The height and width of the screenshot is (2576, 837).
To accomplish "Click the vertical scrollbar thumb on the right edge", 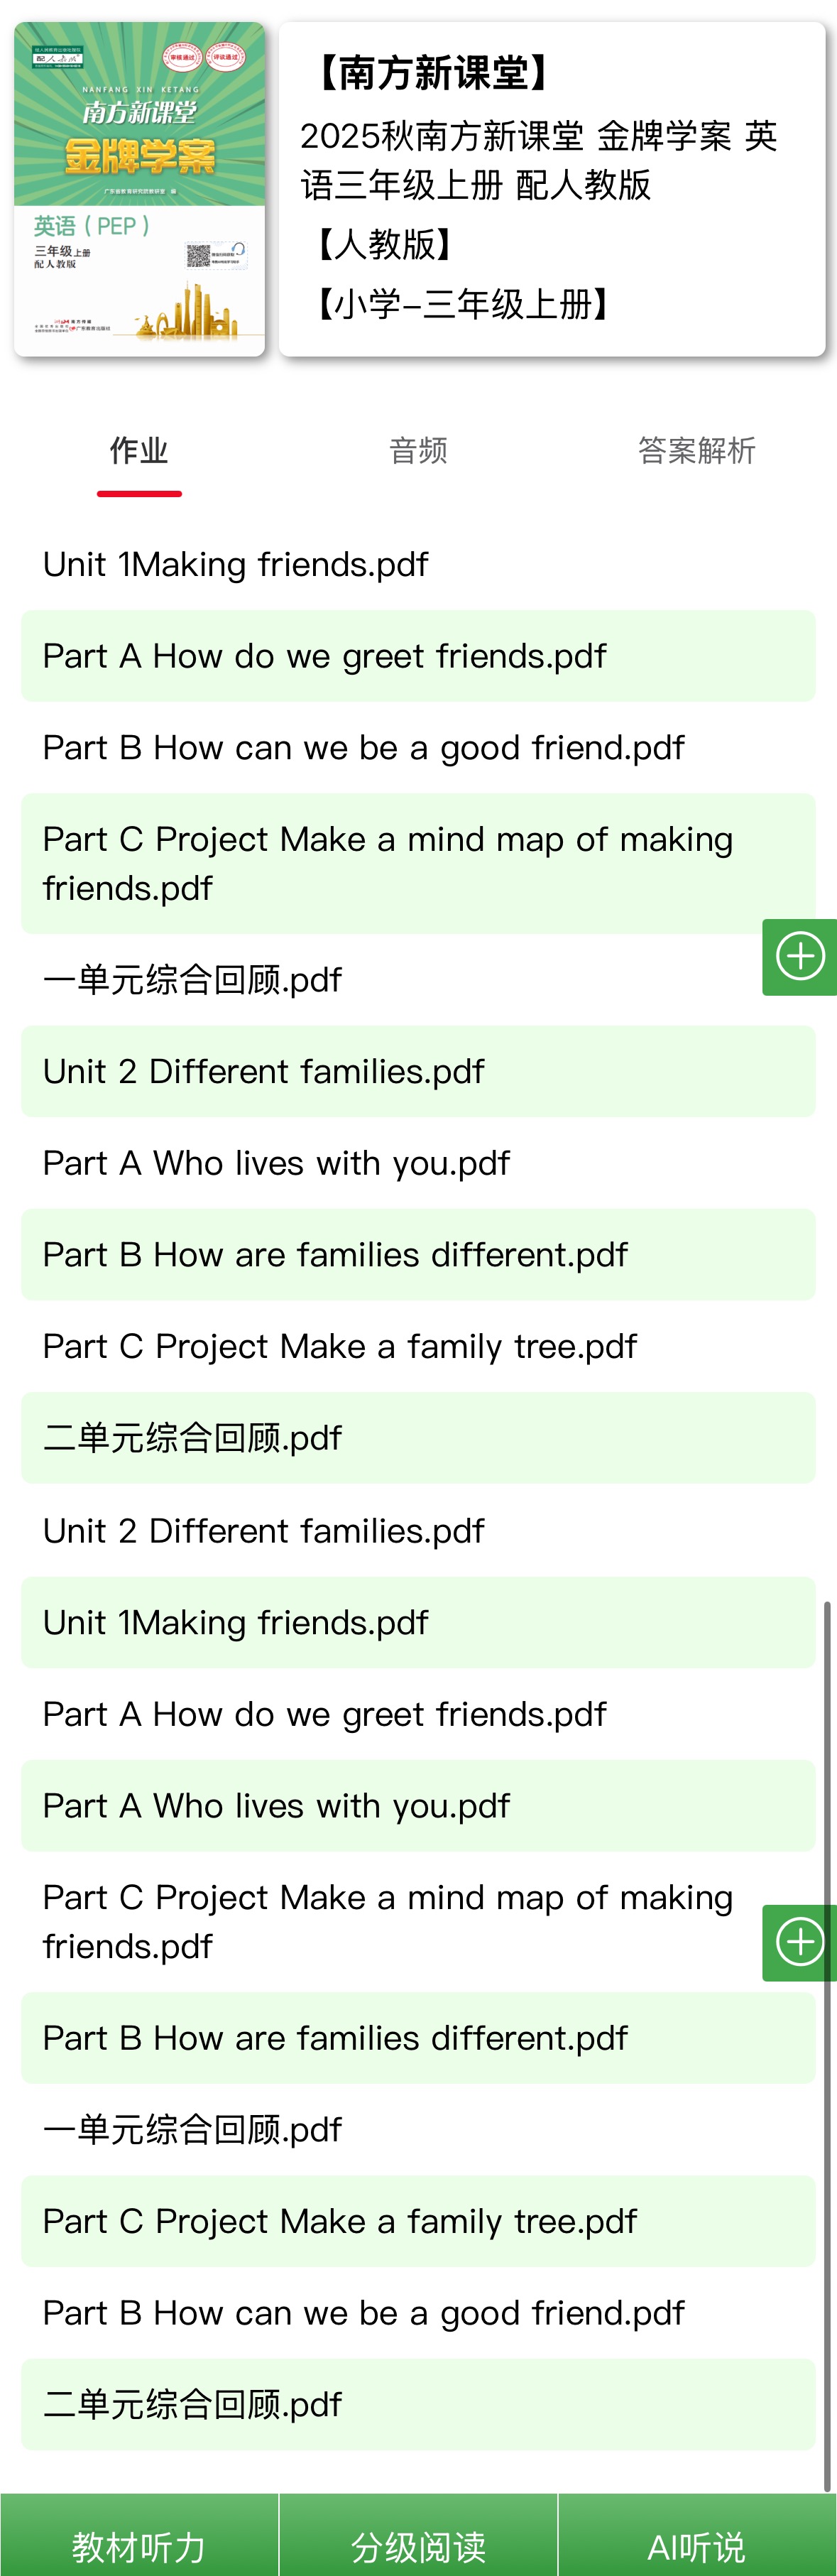I will pyautogui.click(x=827, y=2040).
